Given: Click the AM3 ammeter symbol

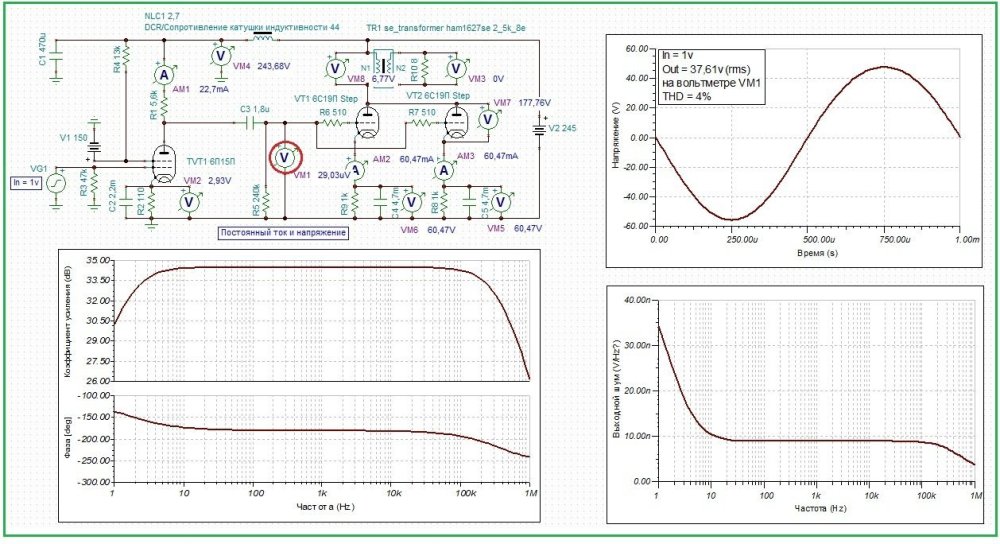Looking at the screenshot, I should point(445,171).
